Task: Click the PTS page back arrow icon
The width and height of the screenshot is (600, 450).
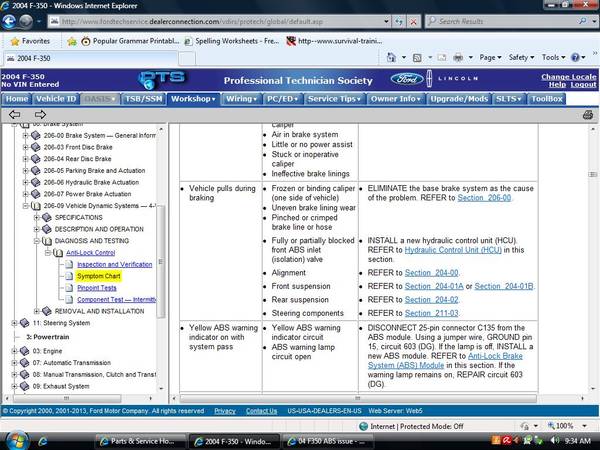Action: click(15, 114)
